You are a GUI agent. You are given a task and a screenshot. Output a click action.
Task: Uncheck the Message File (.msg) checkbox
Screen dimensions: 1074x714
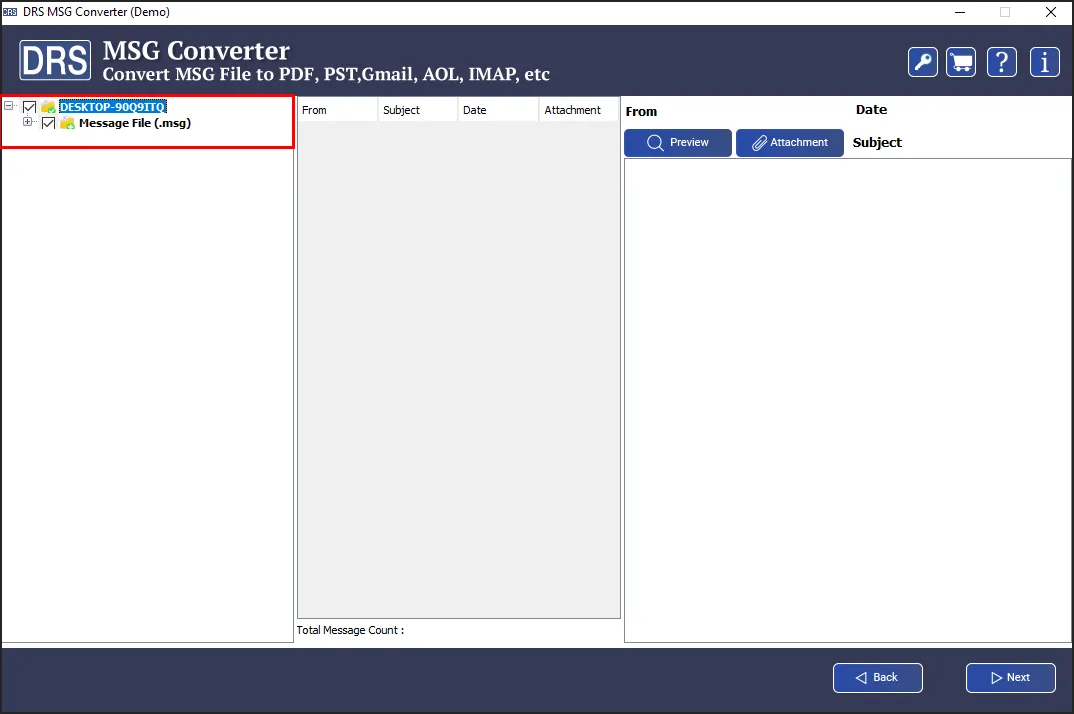[x=49, y=123]
